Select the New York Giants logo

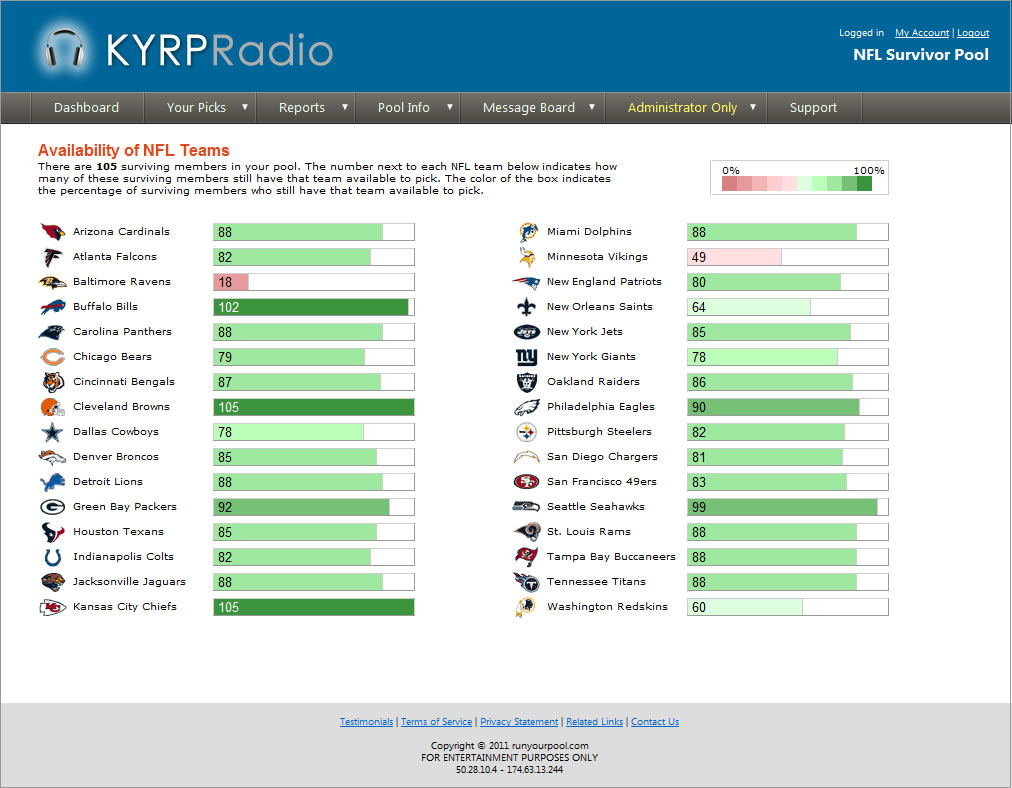(527, 357)
